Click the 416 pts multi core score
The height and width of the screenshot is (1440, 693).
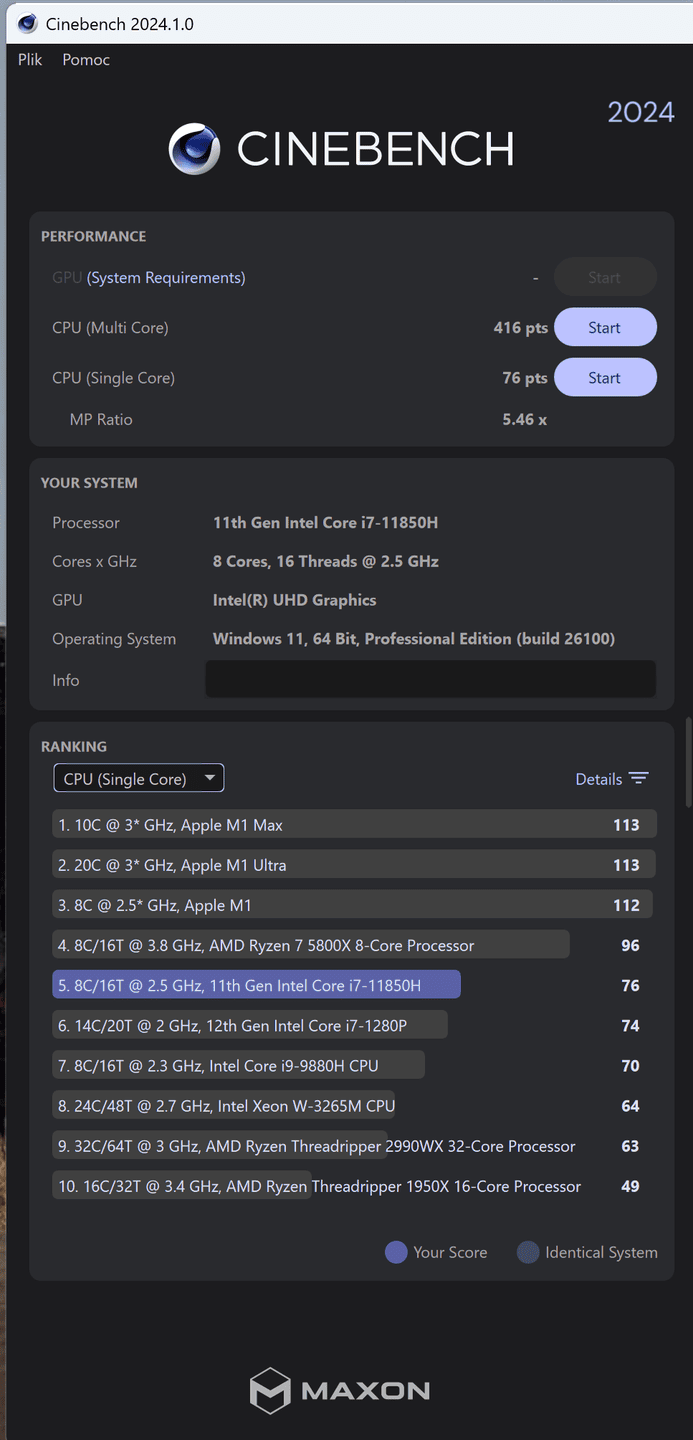(x=520, y=328)
